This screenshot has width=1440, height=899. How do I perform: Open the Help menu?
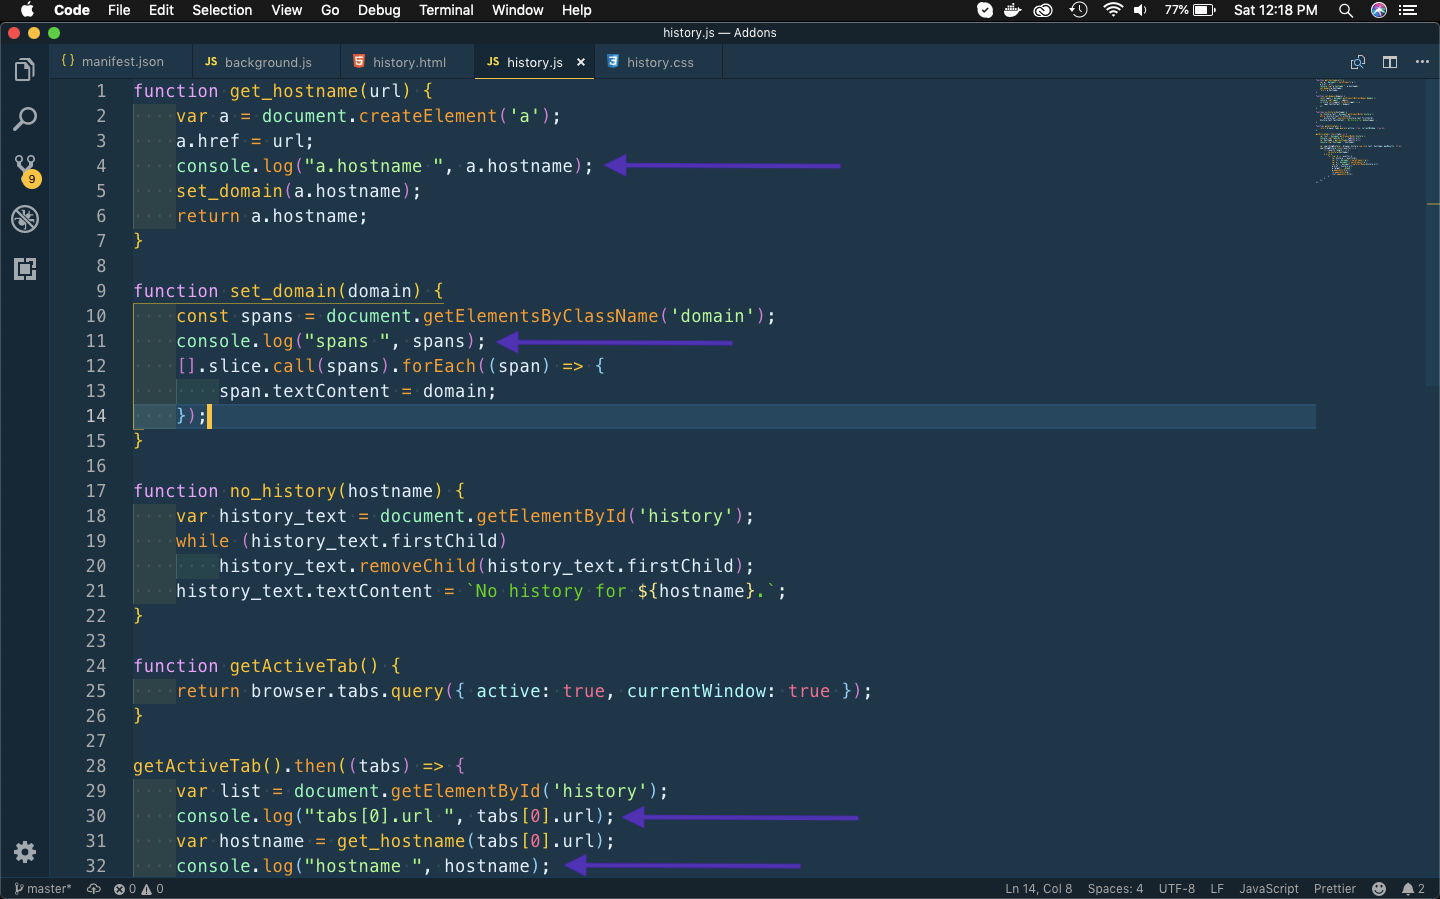[x=576, y=10]
